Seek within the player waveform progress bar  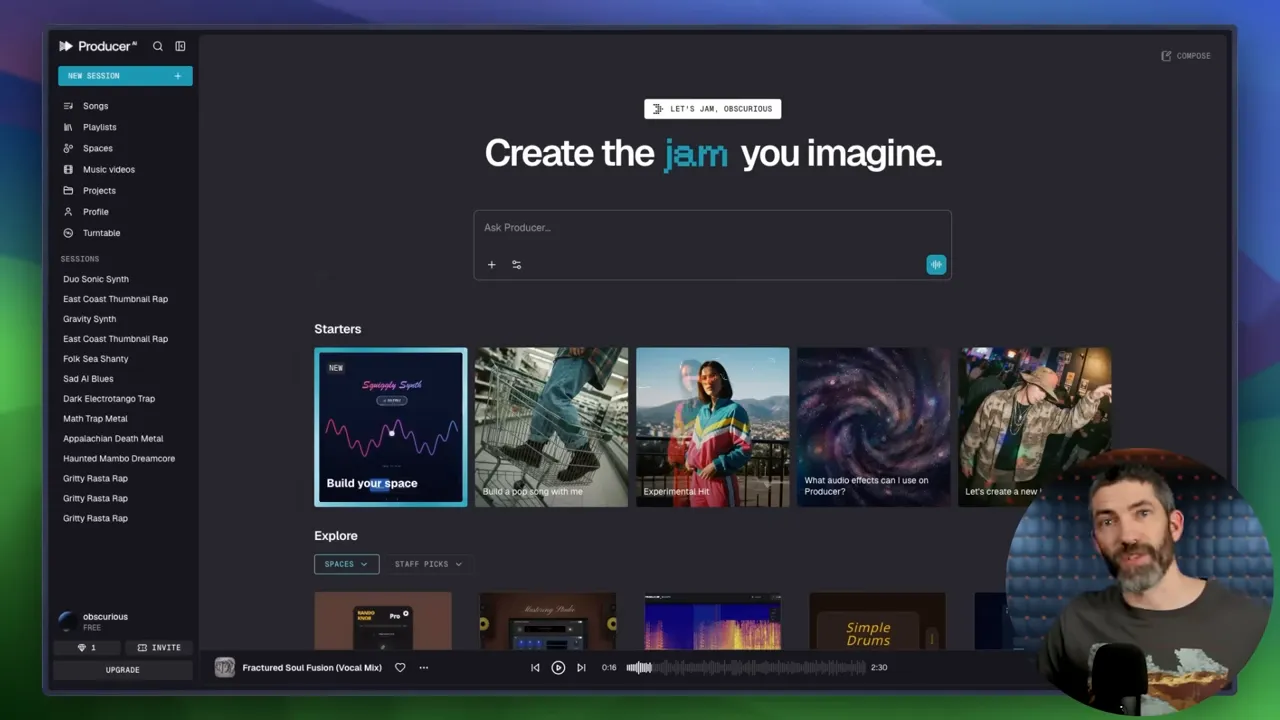point(746,667)
